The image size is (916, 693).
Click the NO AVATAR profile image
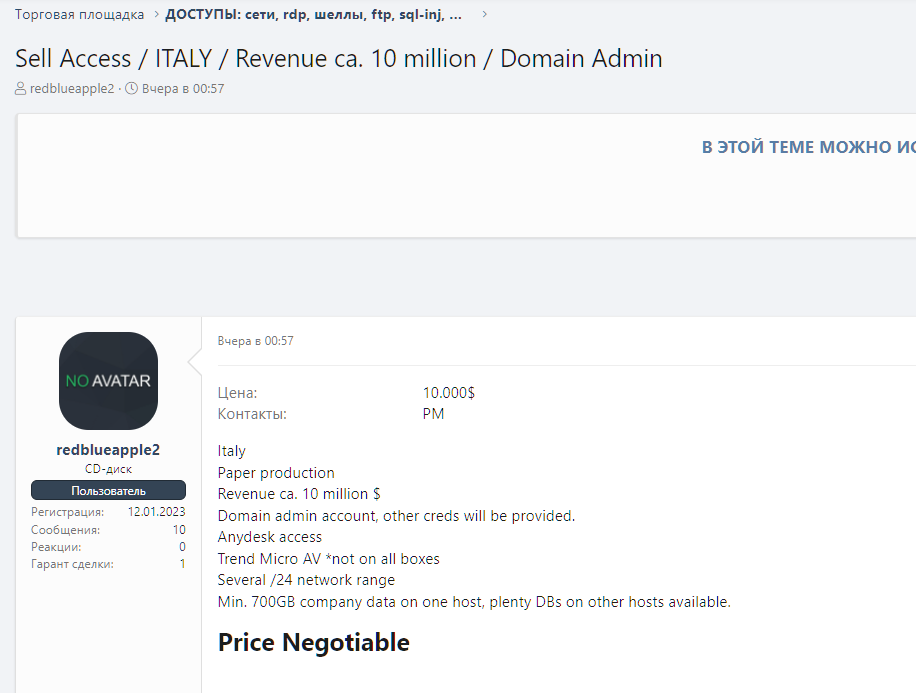(x=108, y=381)
